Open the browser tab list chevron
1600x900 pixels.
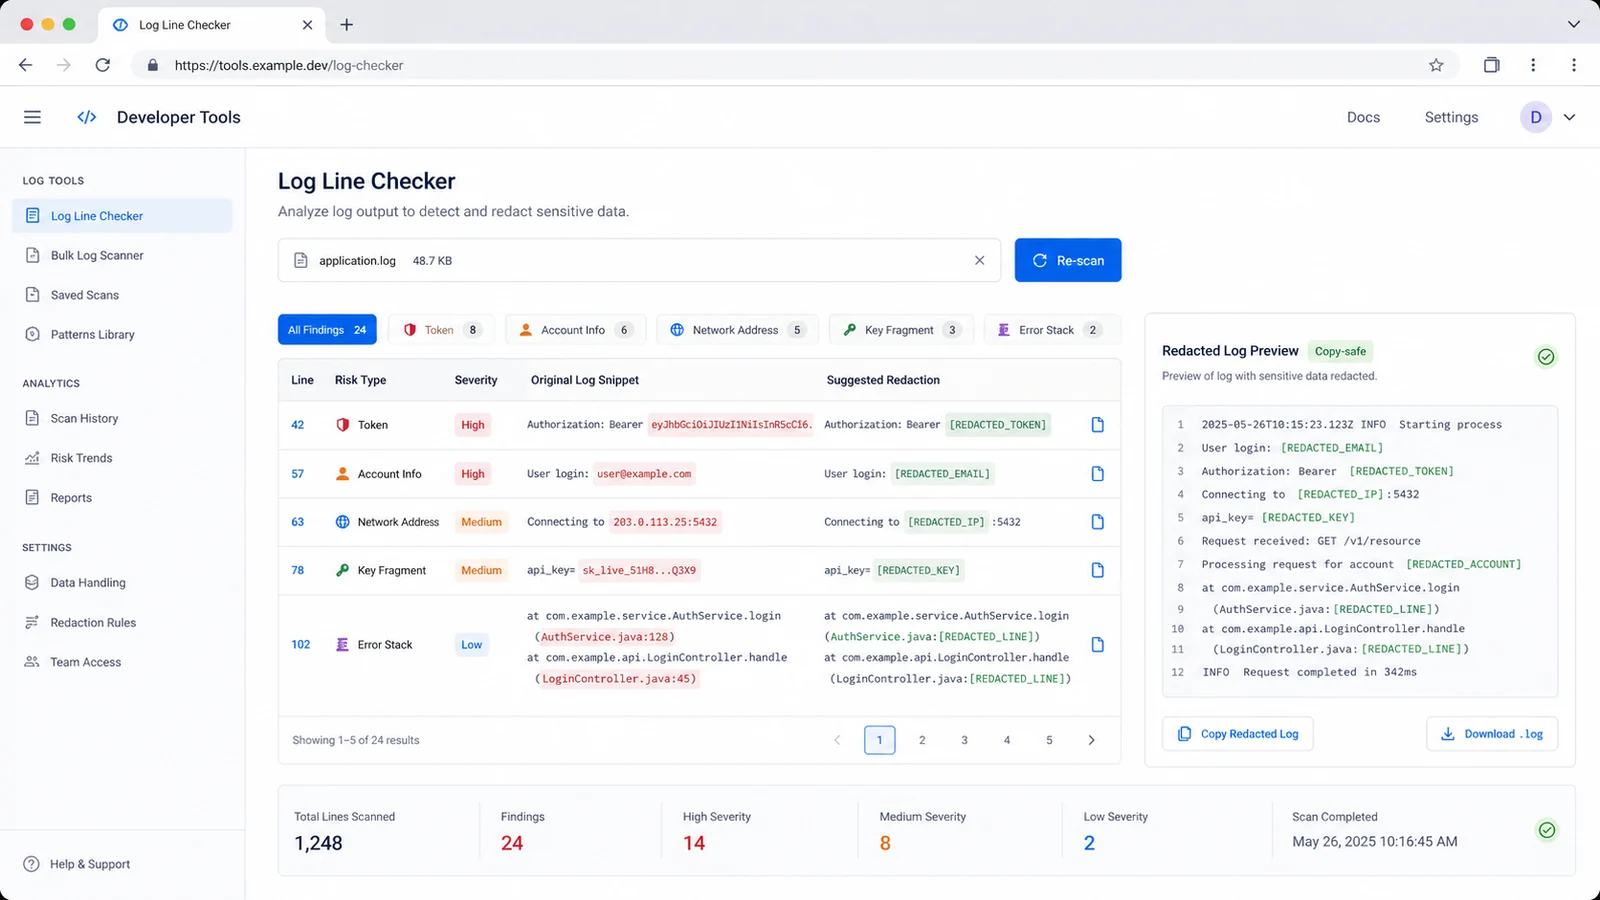pos(1573,24)
